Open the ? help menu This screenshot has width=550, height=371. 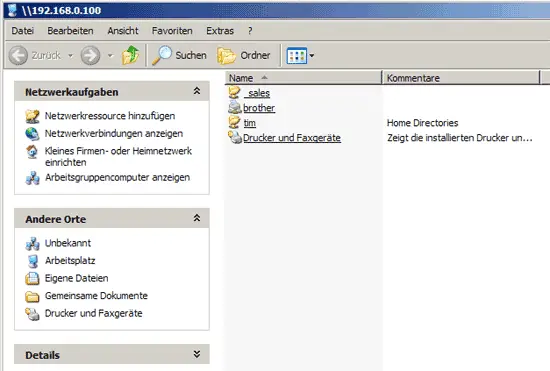250,31
